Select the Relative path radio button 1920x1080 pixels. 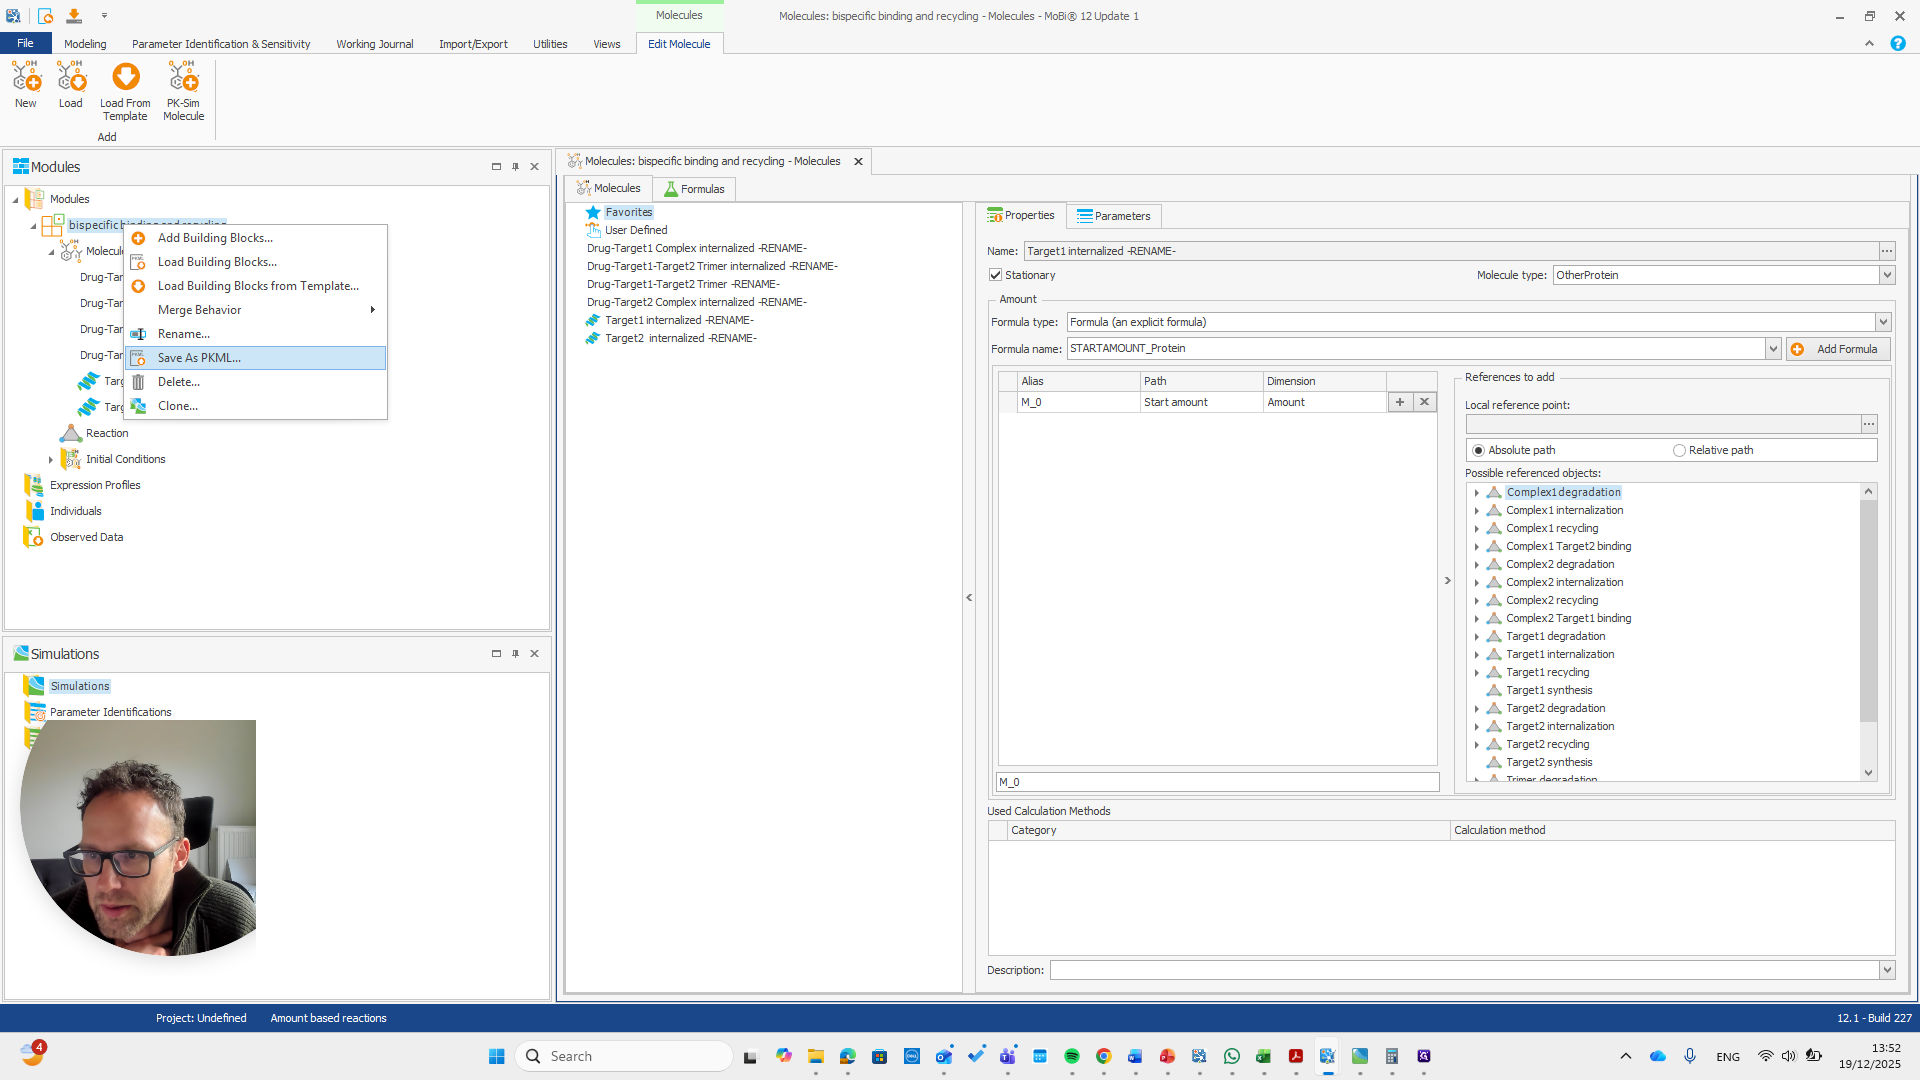[x=1679, y=451]
